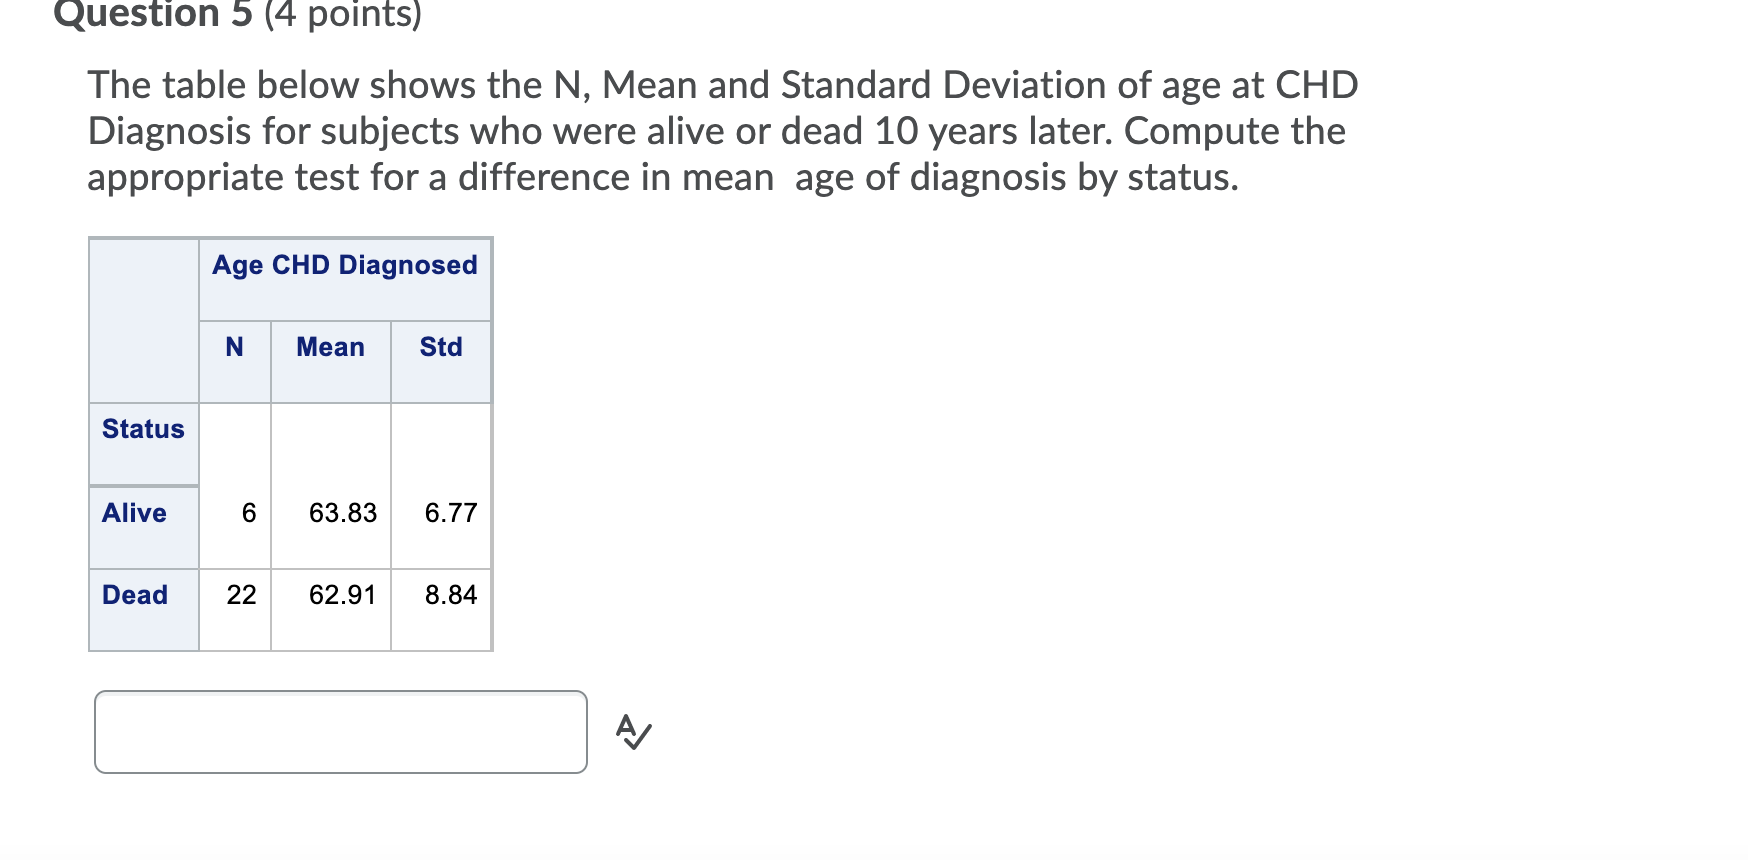
Task: Click the Status row label
Action: (143, 429)
